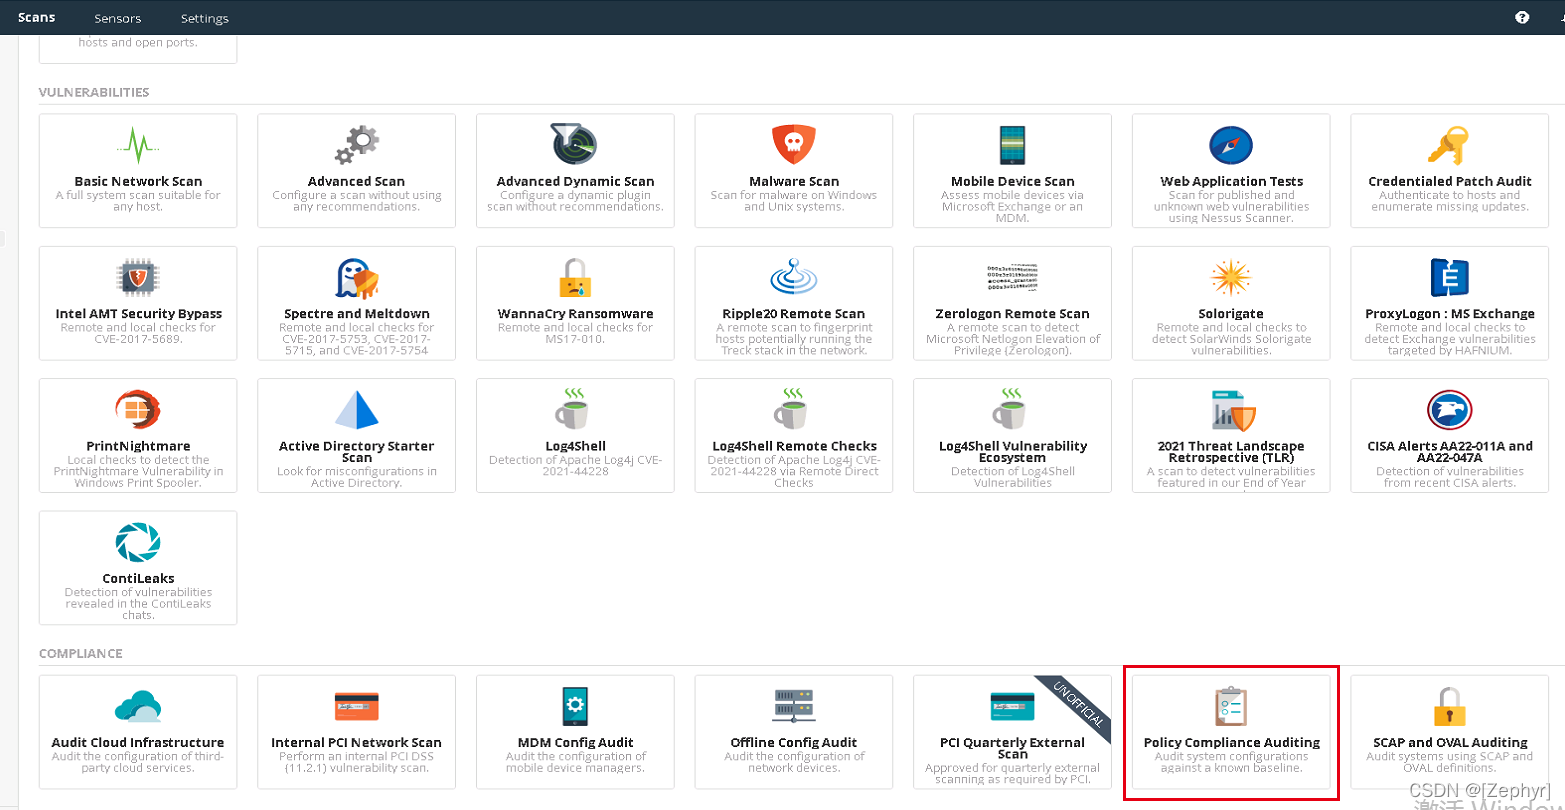
Task: Open the Offline Config Audit server icon
Action: [794, 706]
